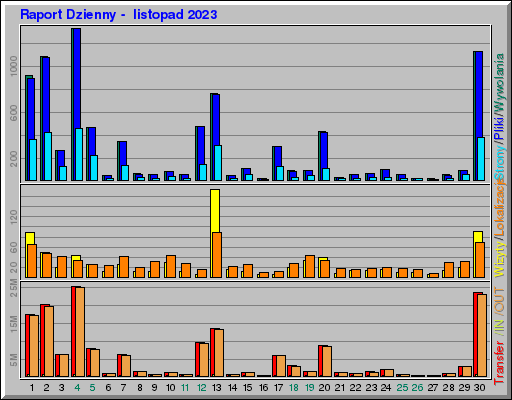Click the '25M' transfer axis value
This screenshot has width=512, height=400.
pyautogui.click(x=14, y=288)
